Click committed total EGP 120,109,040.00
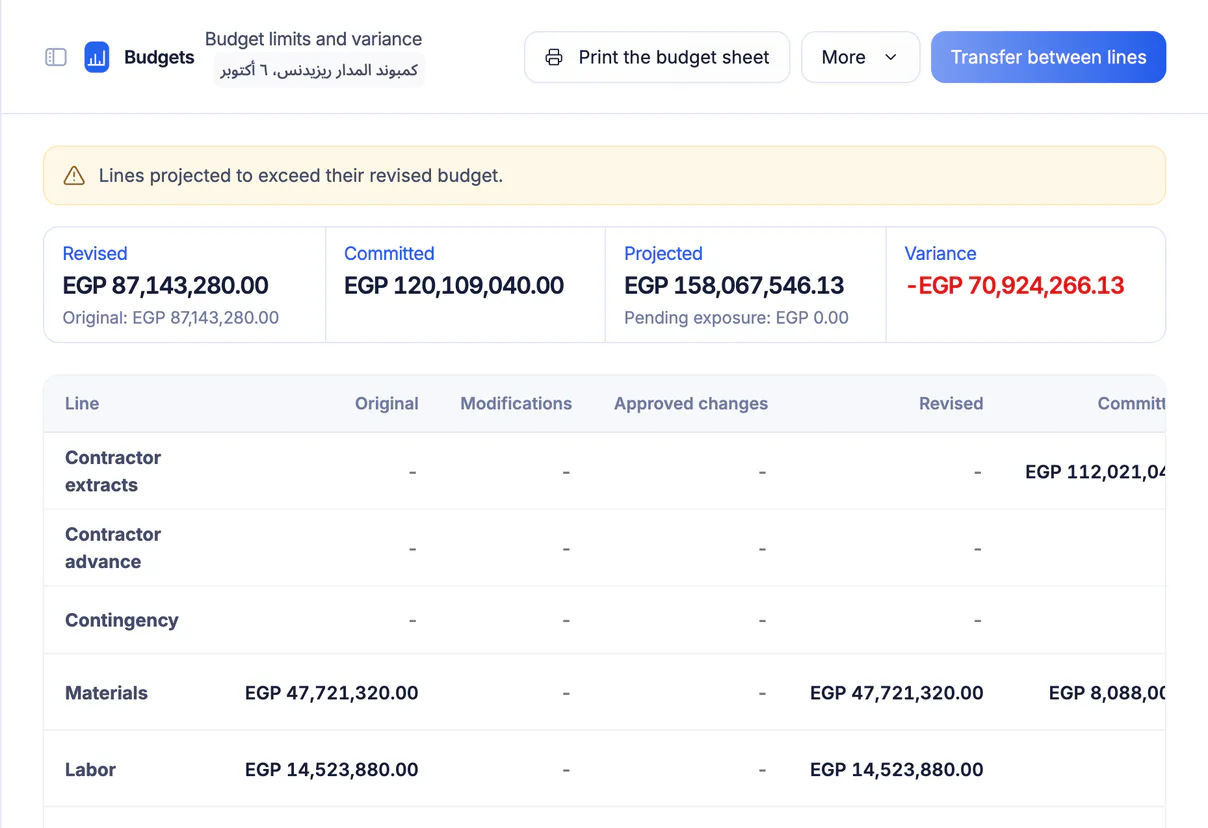The width and height of the screenshot is (1208, 828). coord(454,285)
